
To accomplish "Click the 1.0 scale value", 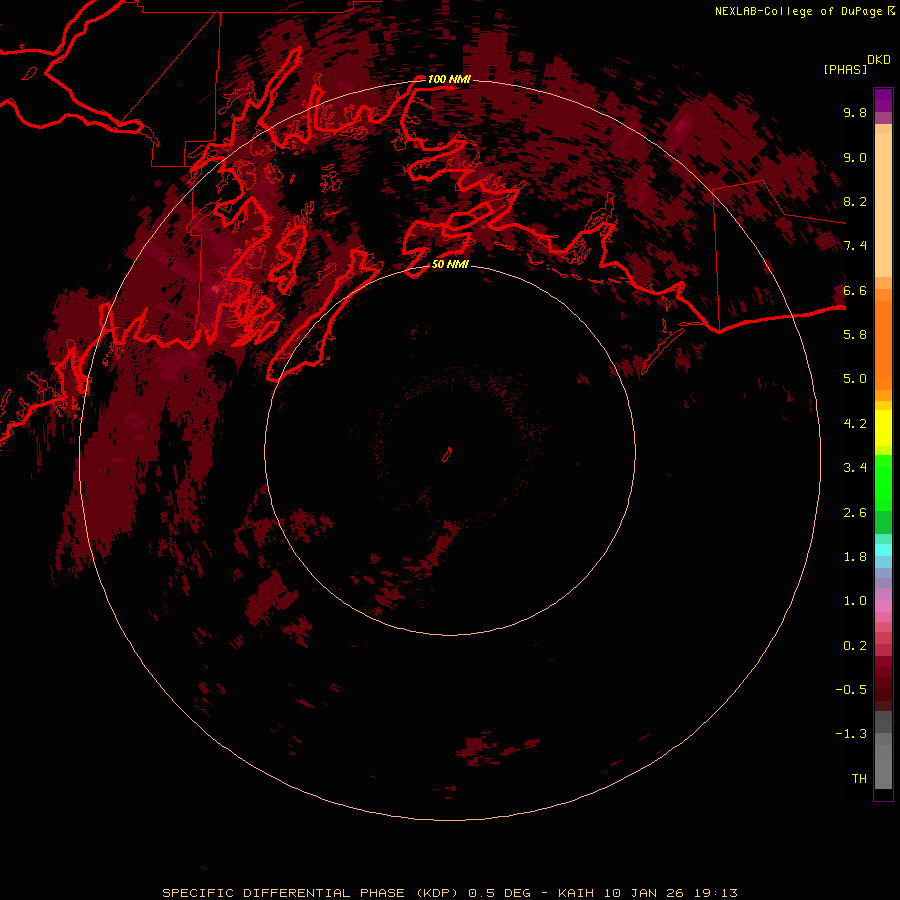I will [855, 600].
